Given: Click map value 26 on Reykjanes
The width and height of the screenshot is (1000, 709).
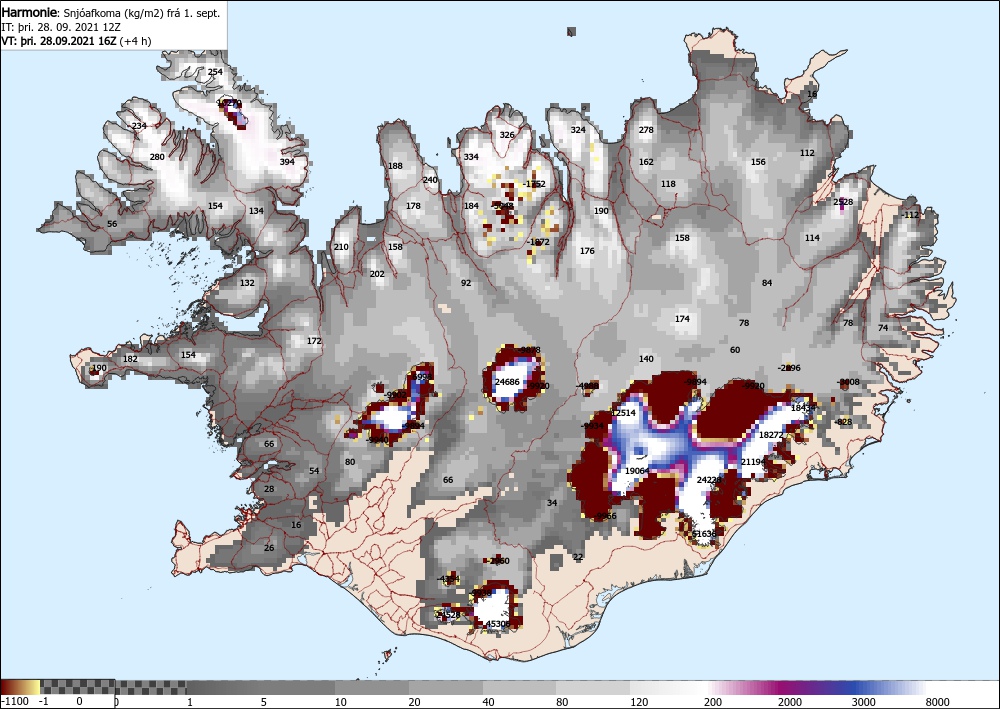Looking at the screenshot, I should (269, 548).
